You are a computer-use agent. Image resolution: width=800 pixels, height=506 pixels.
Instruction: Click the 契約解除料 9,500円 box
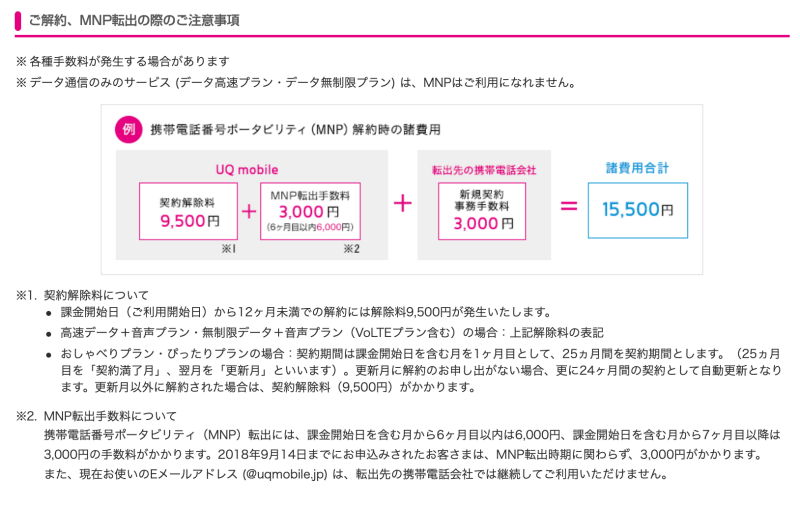coord(188,211)
